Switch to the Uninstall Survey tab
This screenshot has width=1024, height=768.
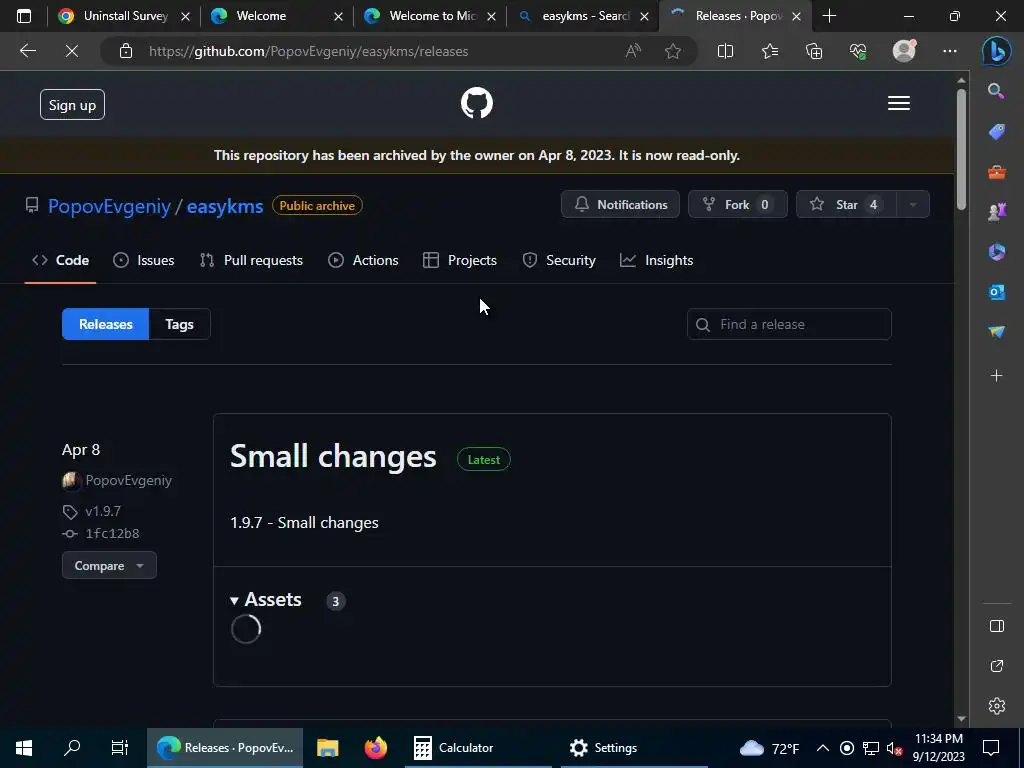124,16
